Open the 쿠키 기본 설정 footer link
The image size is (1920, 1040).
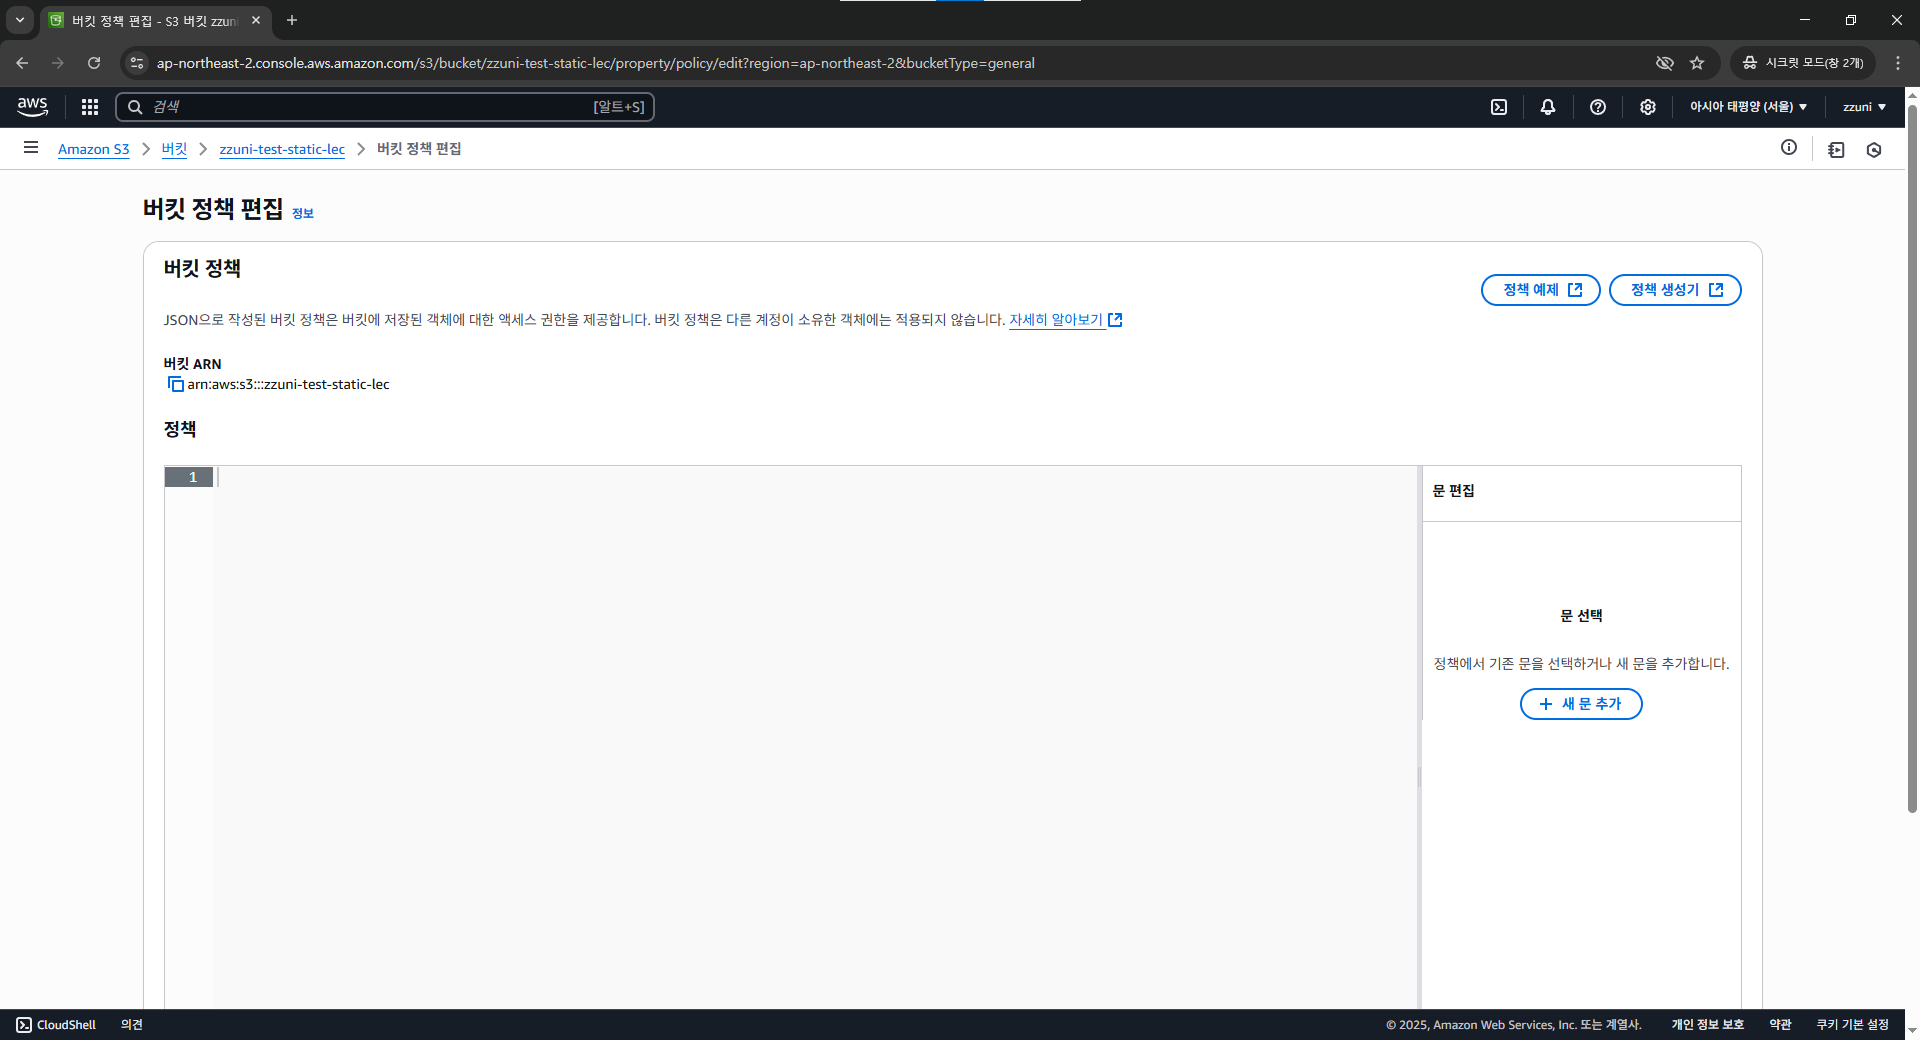coord(1852,1025)
